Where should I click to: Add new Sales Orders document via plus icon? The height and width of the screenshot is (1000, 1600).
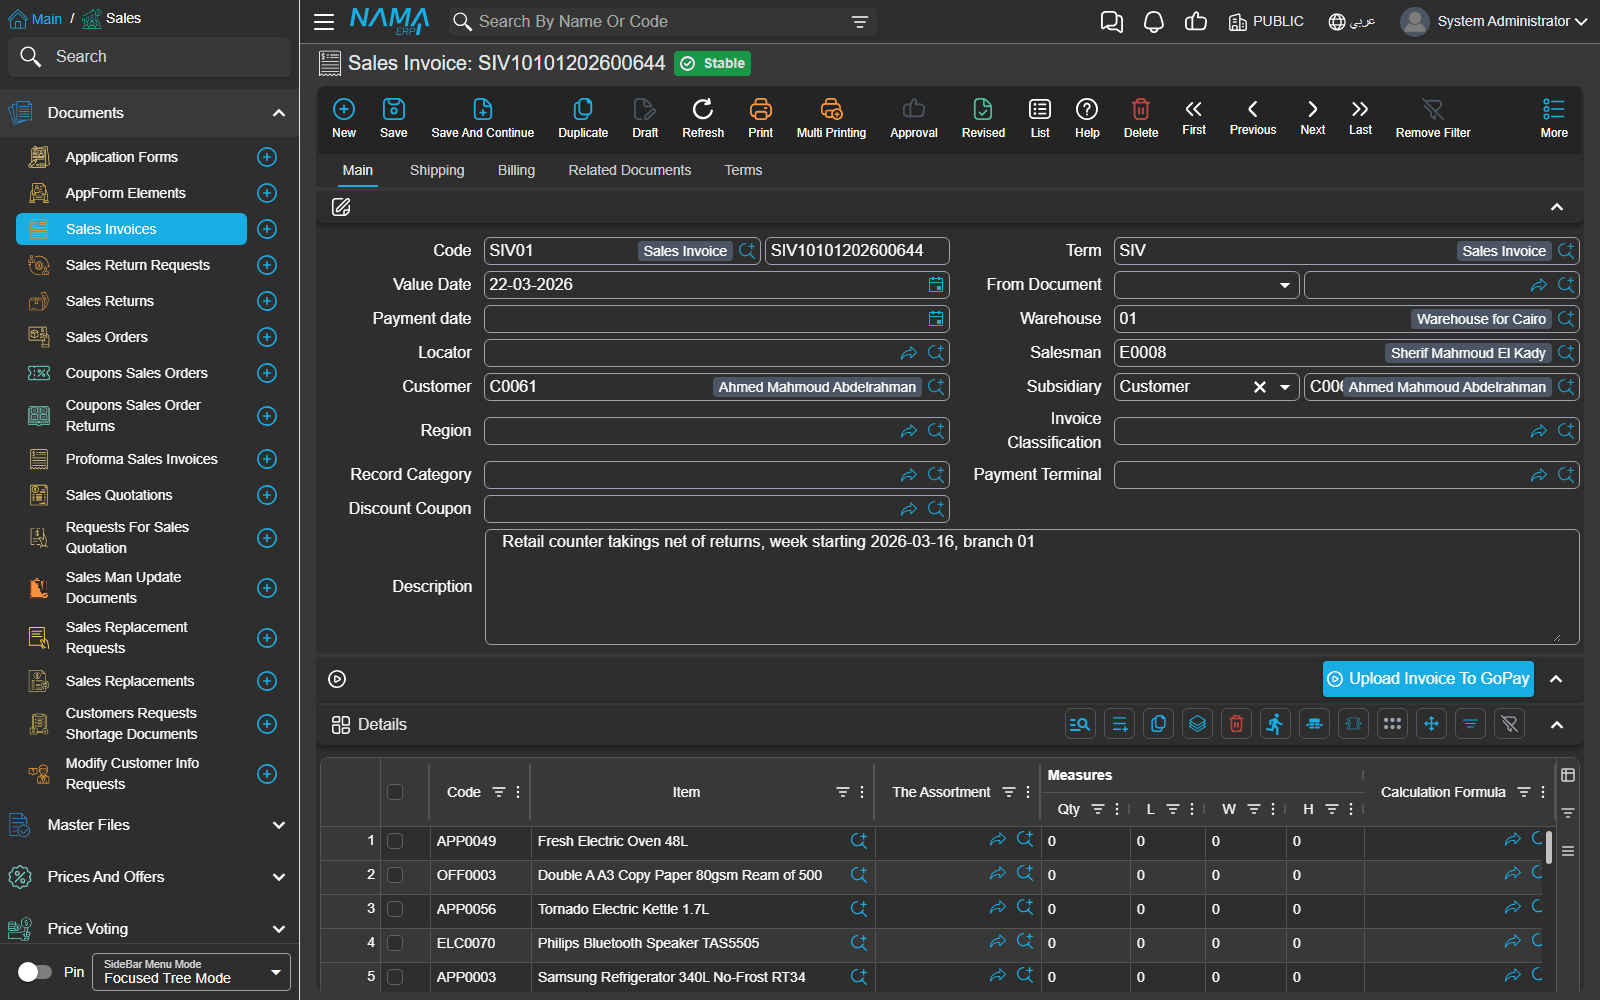(x=267, y=337)
